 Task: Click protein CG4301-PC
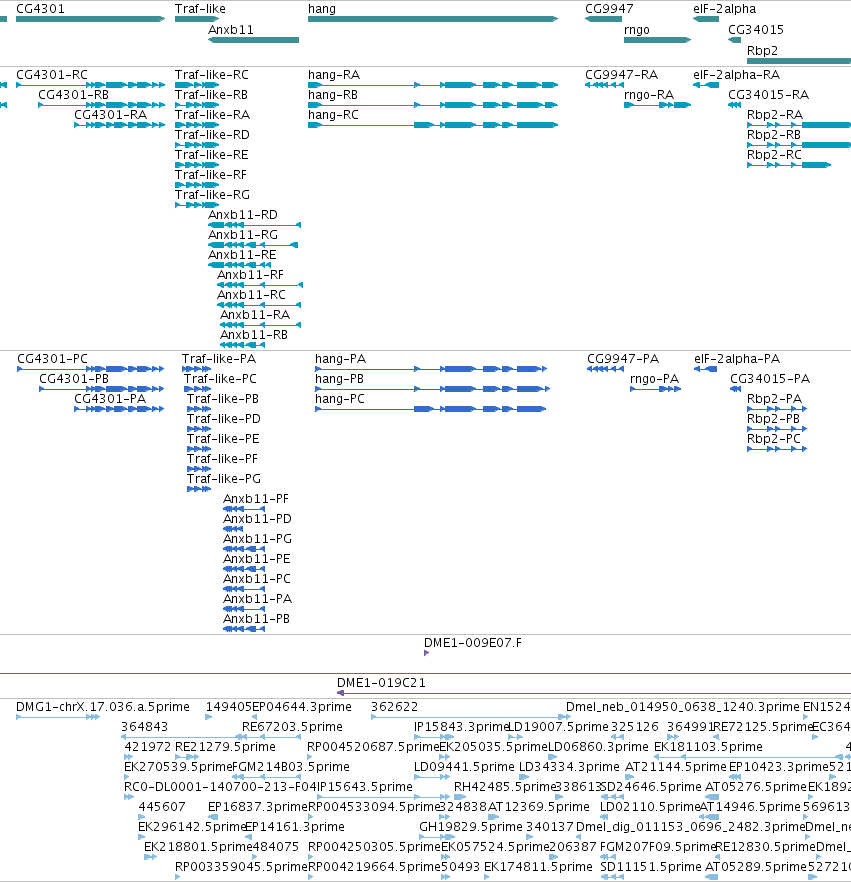click(x=91, y=369)
